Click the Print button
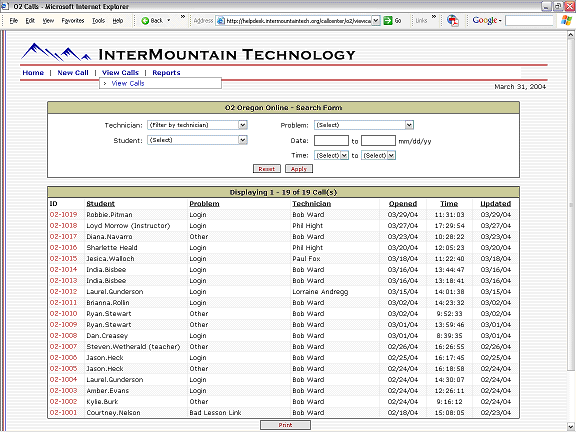Screen dimensions: 576x432 pyautogui.click(x=285, y=425)
